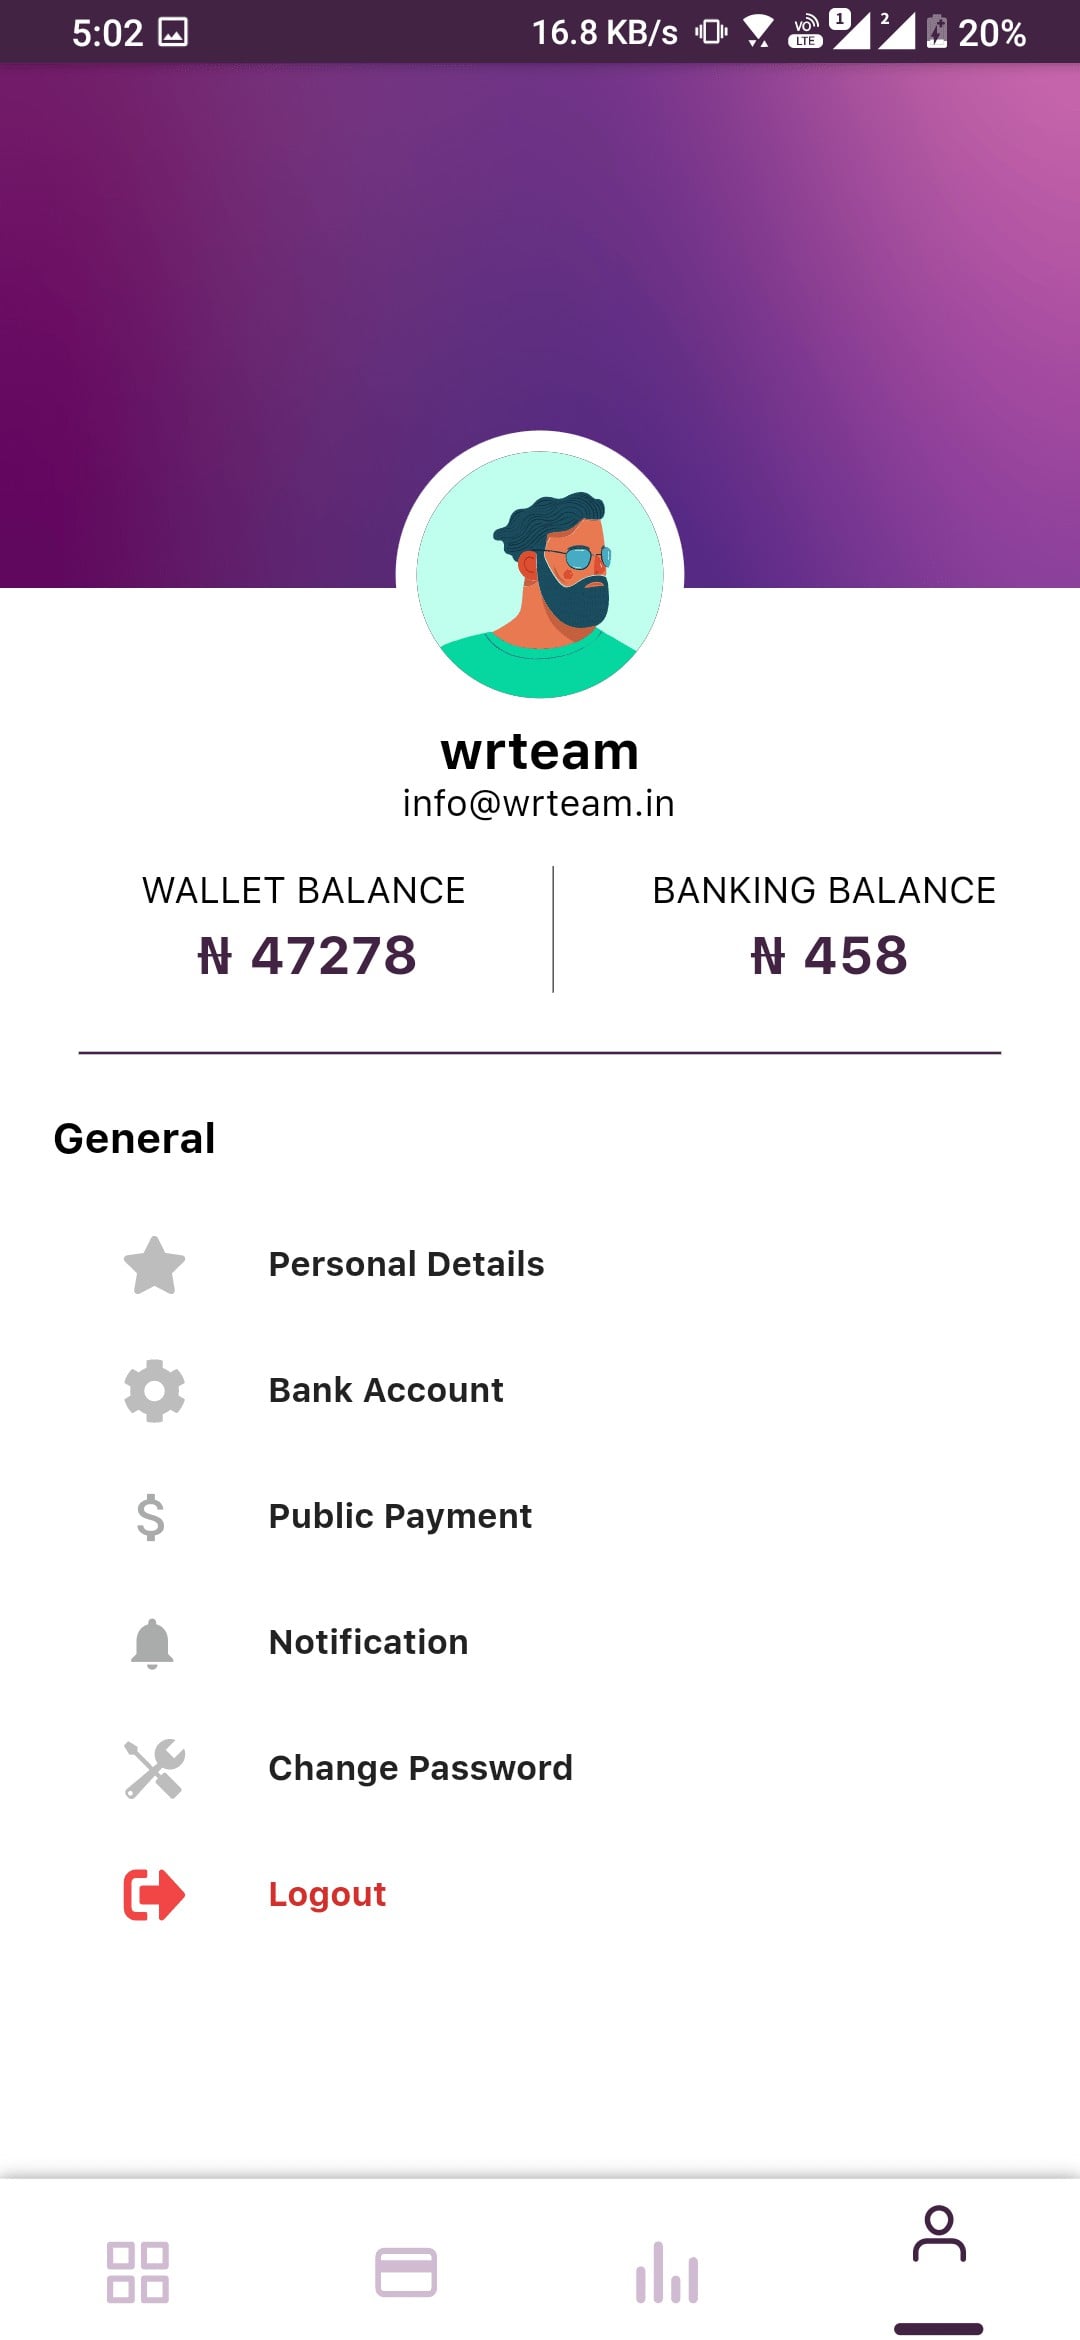
Task: Open Notification settings
Action: click(368, 1643)
